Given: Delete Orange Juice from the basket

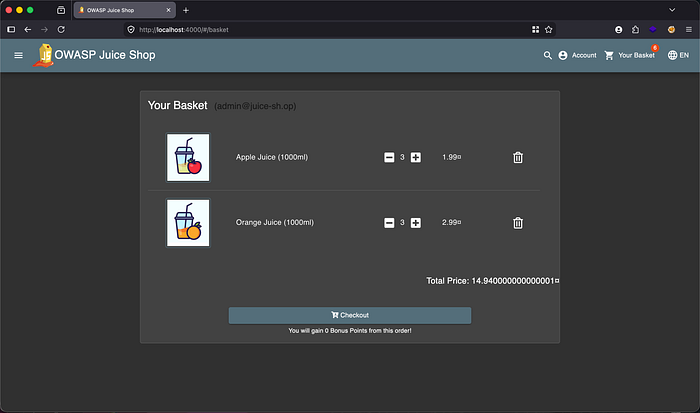Looking at the screenshot, I should [518, 223].
